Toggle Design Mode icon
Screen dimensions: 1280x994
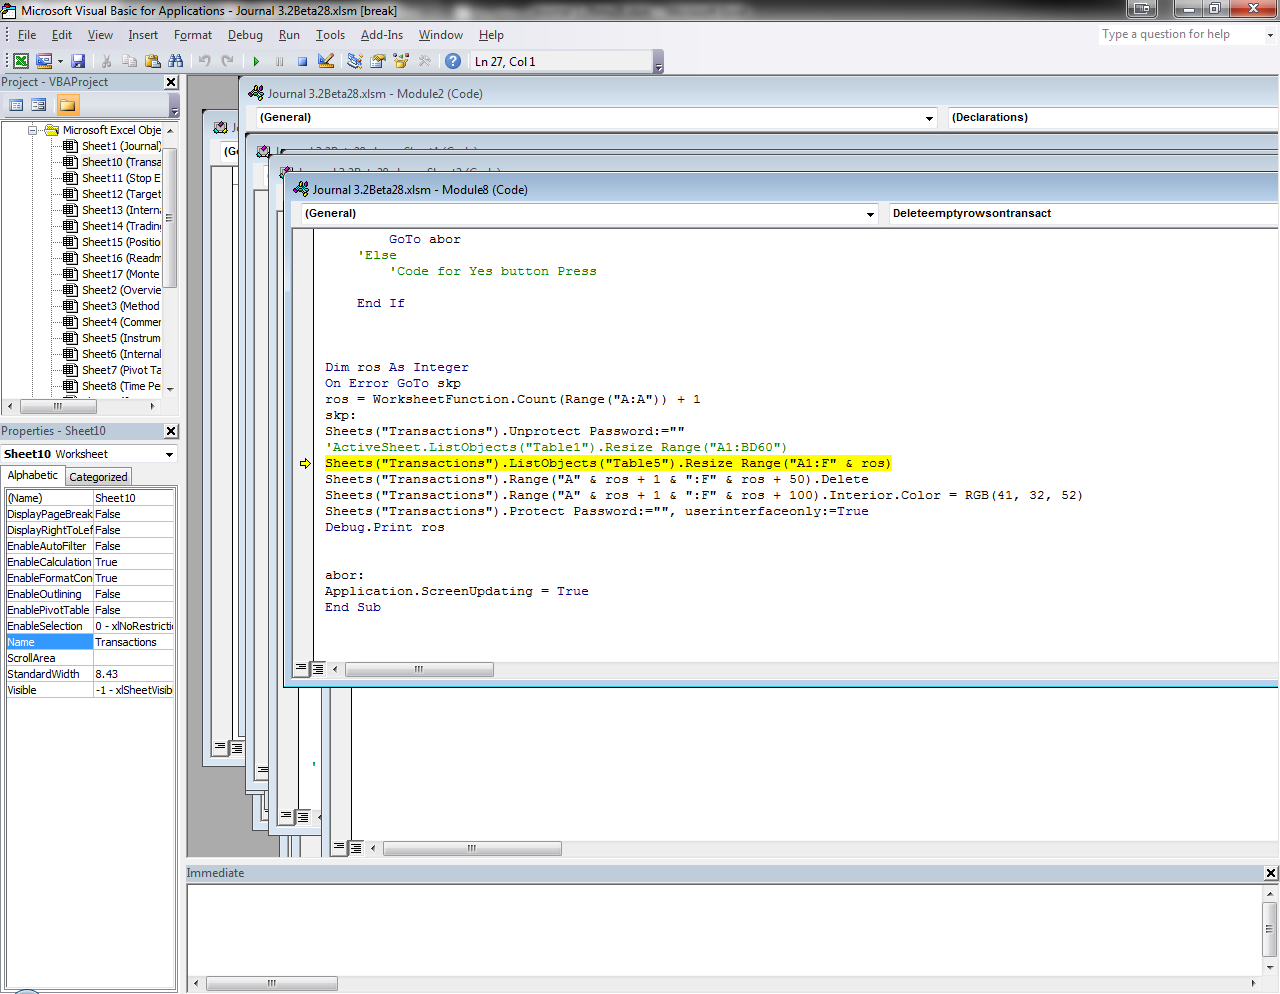pyautogui.click(x=326, y=61)
